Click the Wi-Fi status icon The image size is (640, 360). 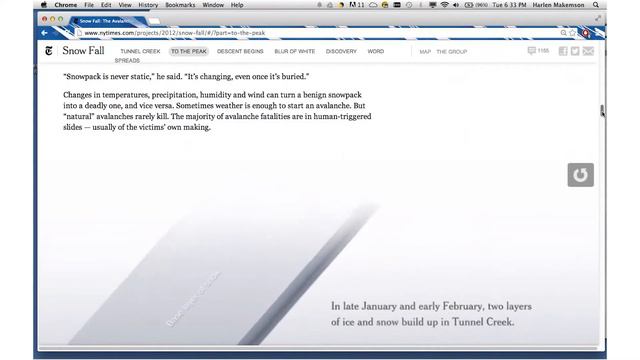444,5
